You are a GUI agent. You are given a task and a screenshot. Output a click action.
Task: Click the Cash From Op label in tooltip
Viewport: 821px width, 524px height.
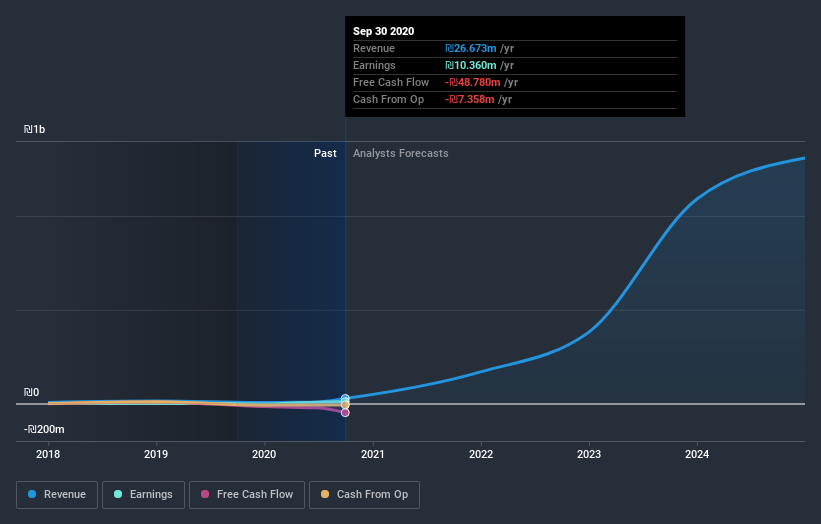tap(389, 99)
